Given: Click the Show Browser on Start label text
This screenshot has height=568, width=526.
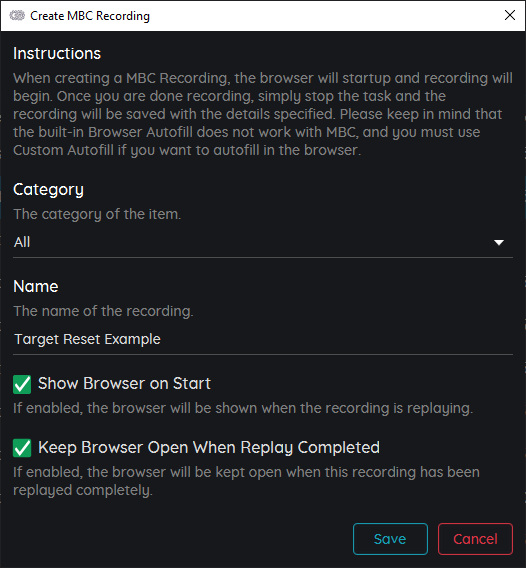Looking at the screenshot, I should (124, 384).
